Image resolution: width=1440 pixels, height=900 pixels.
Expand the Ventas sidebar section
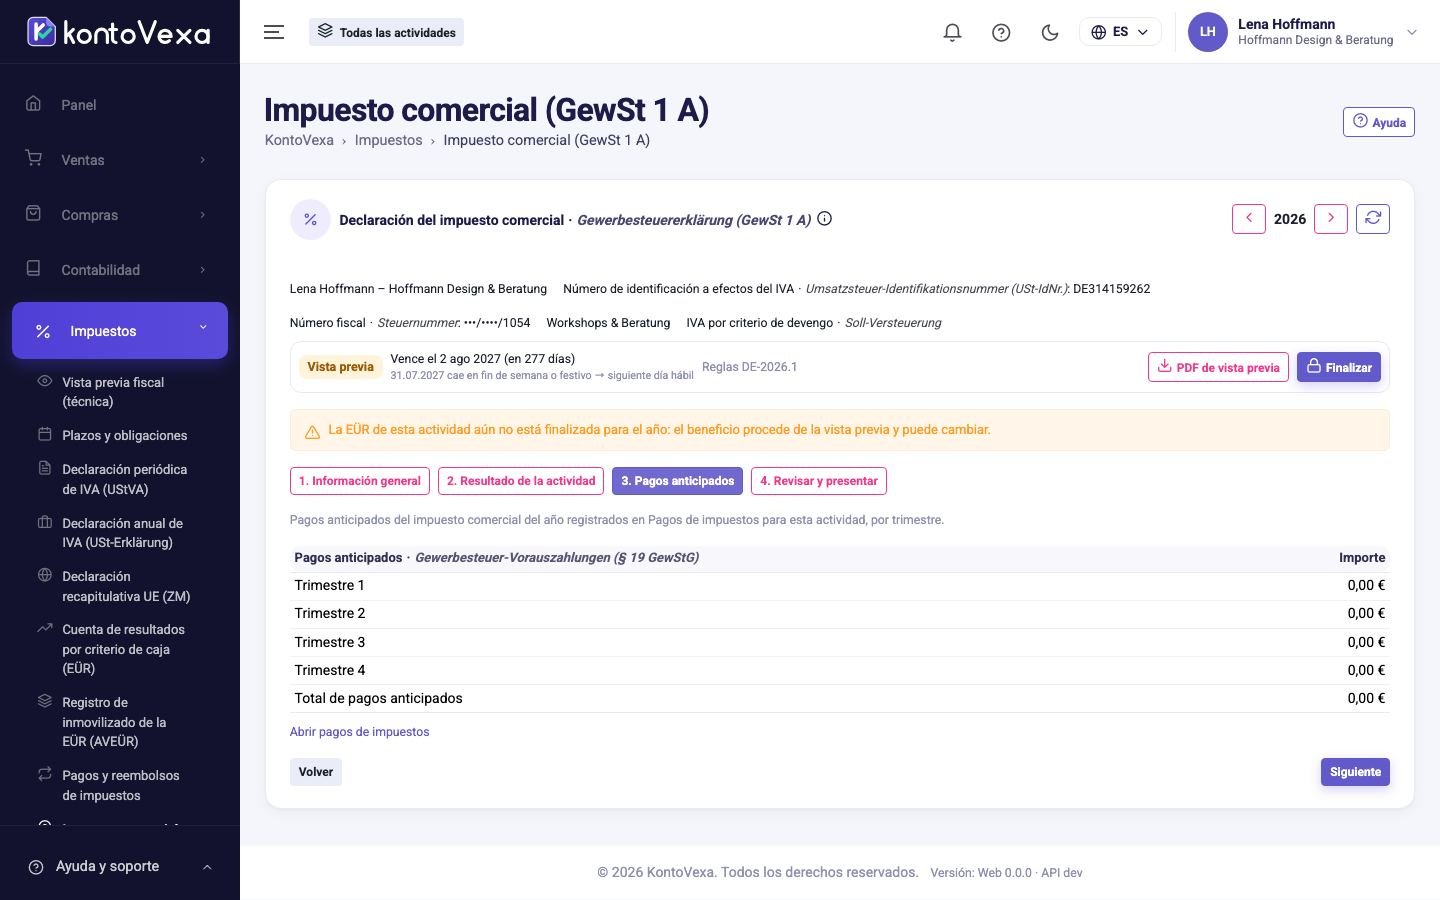pyautogui.click(x=119, y=160)
